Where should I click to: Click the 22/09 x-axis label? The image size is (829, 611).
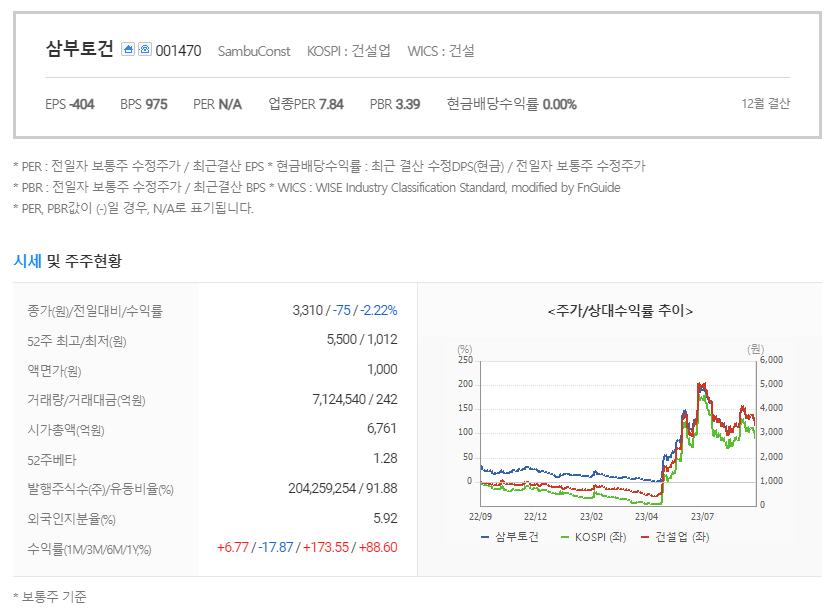click(480, 517)
